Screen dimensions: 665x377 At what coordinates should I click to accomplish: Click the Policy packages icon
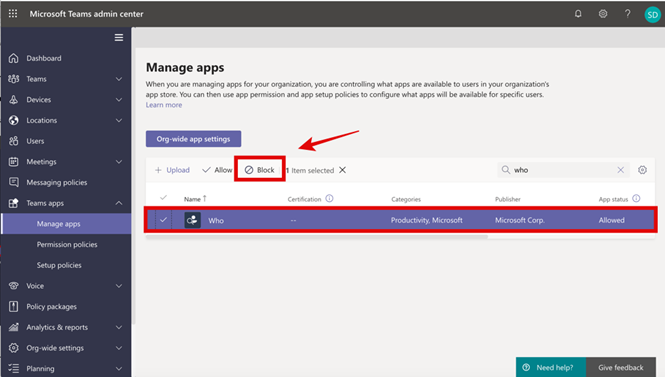14,306
